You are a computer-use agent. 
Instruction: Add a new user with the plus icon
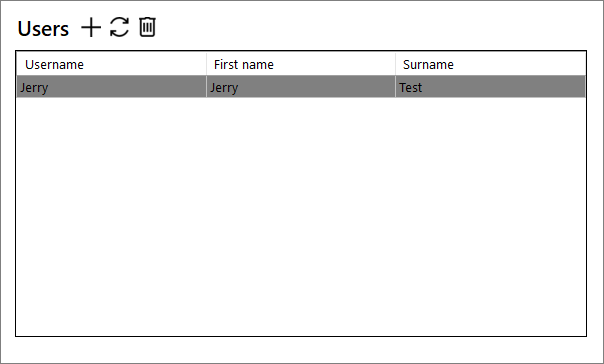91,27
